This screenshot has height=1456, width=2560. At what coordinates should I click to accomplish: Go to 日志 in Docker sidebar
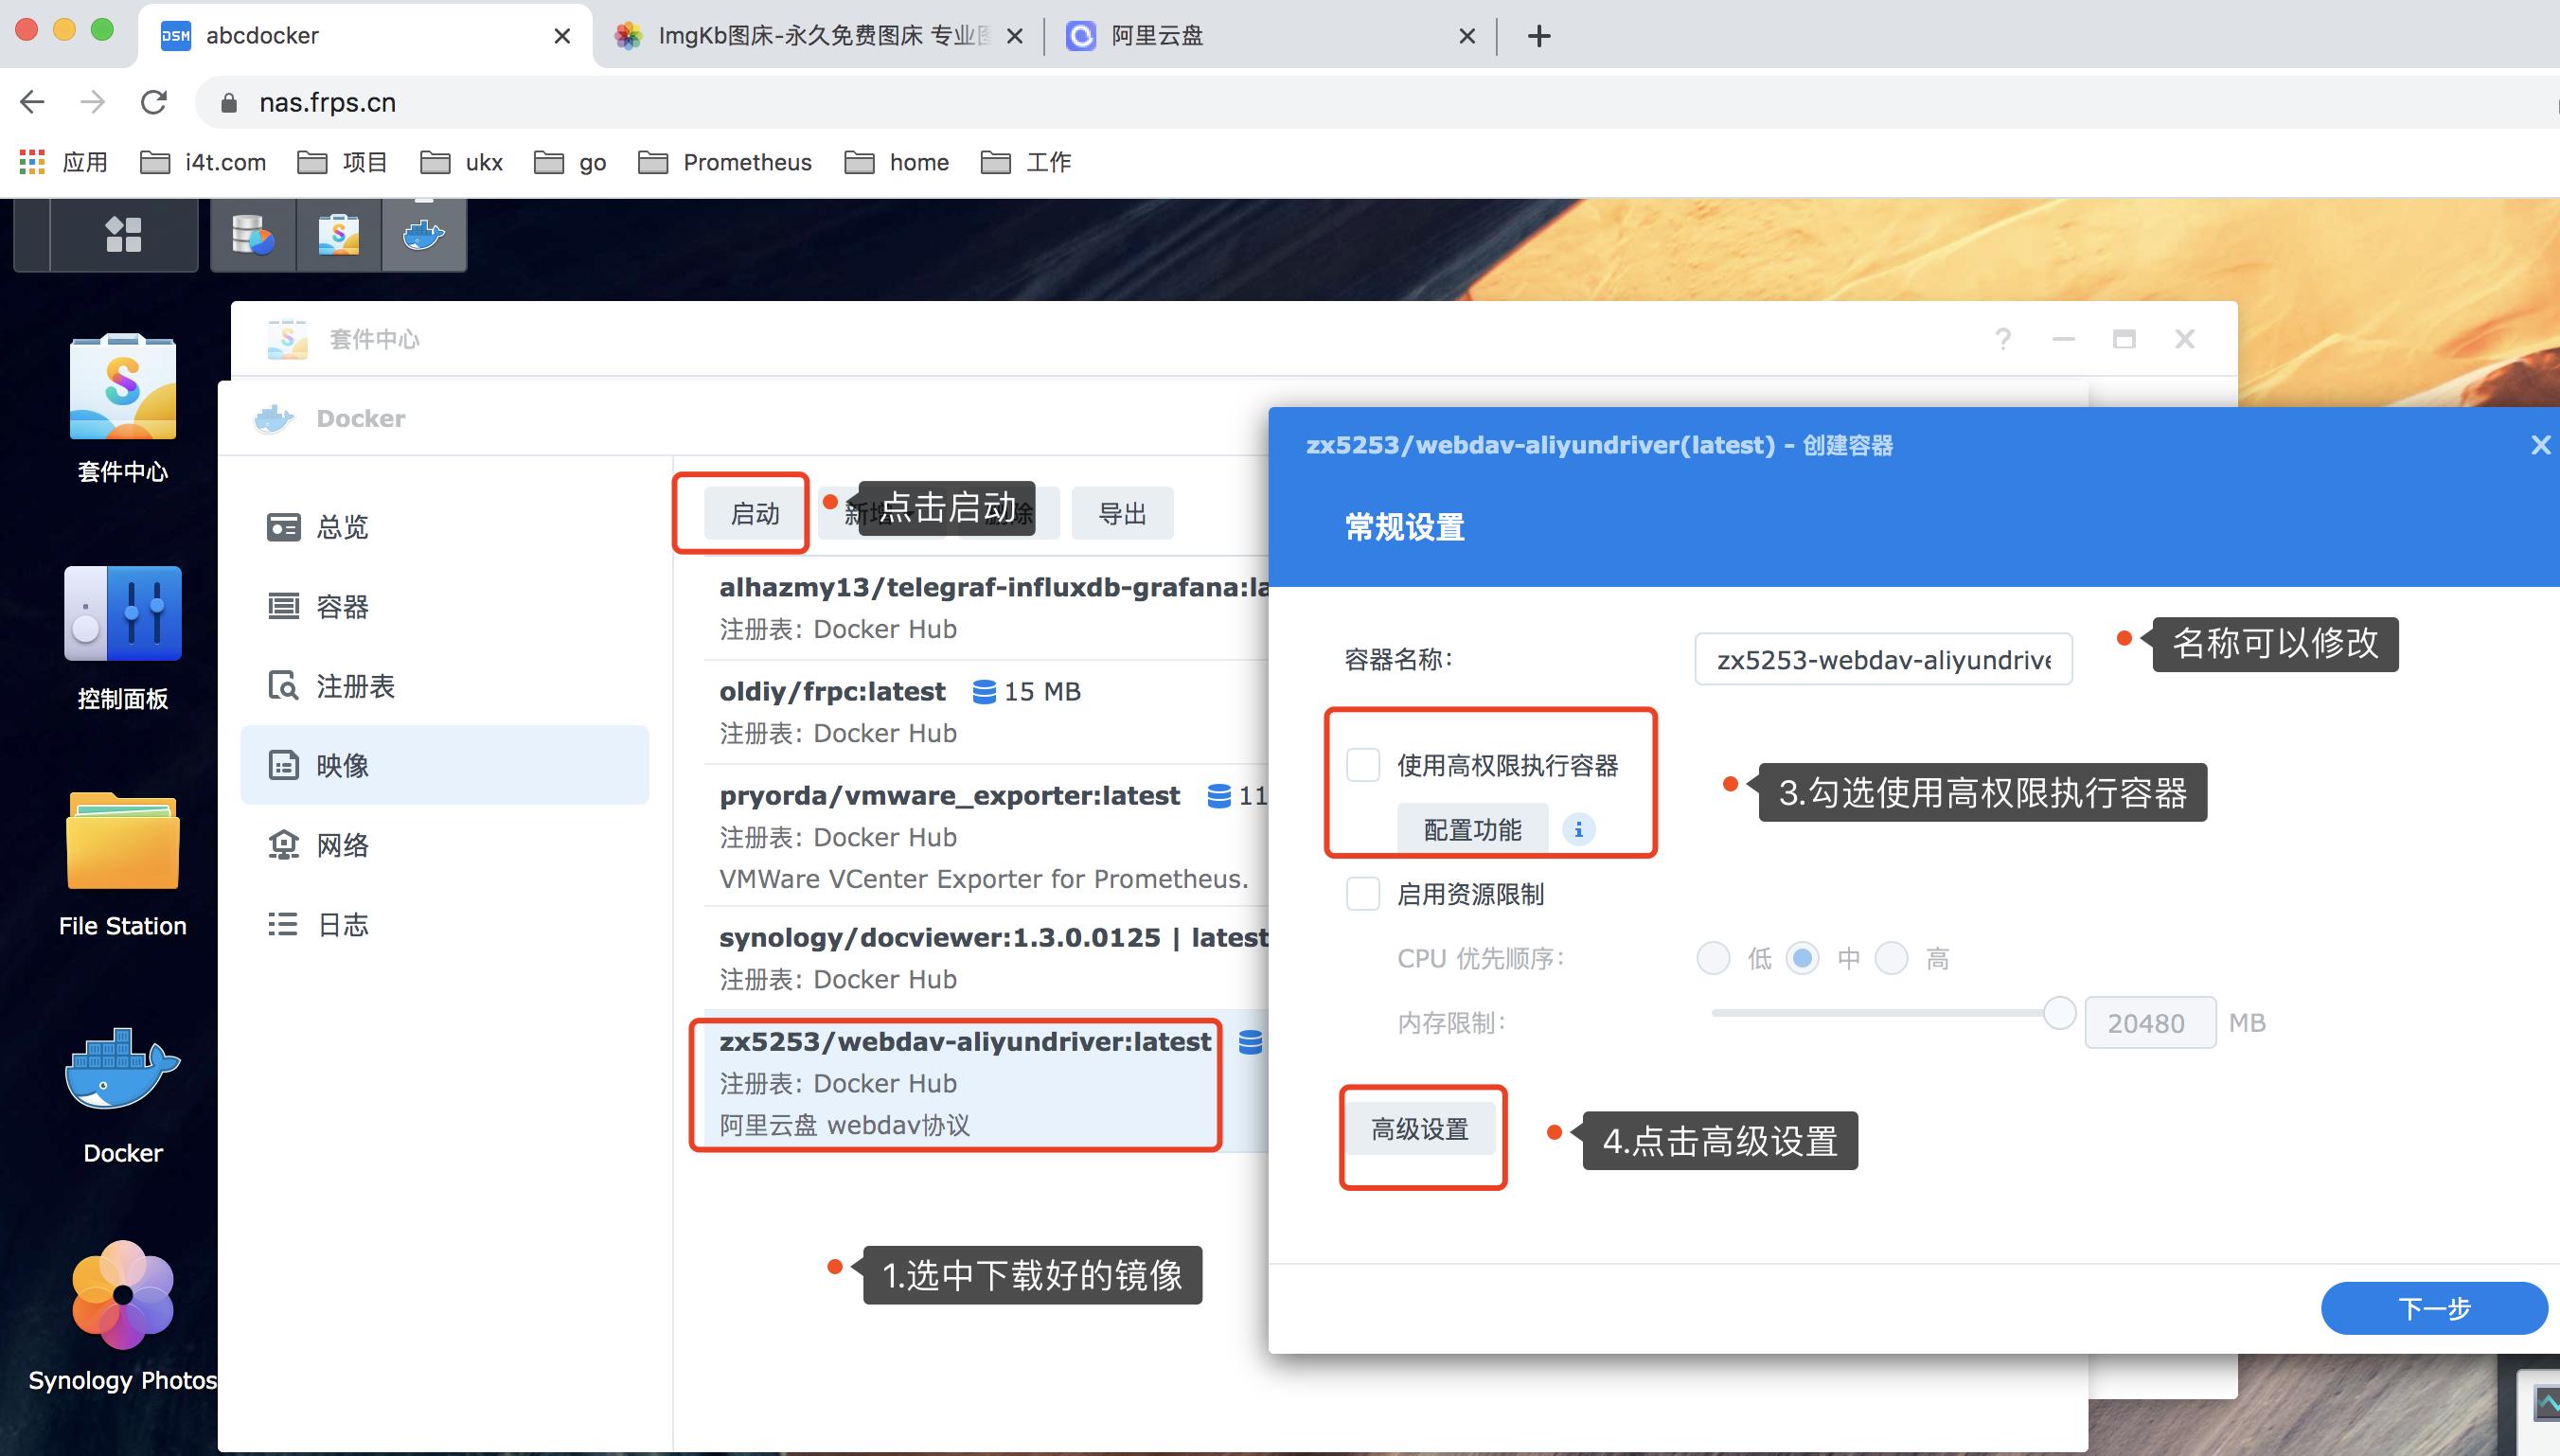tap(444, 924)
